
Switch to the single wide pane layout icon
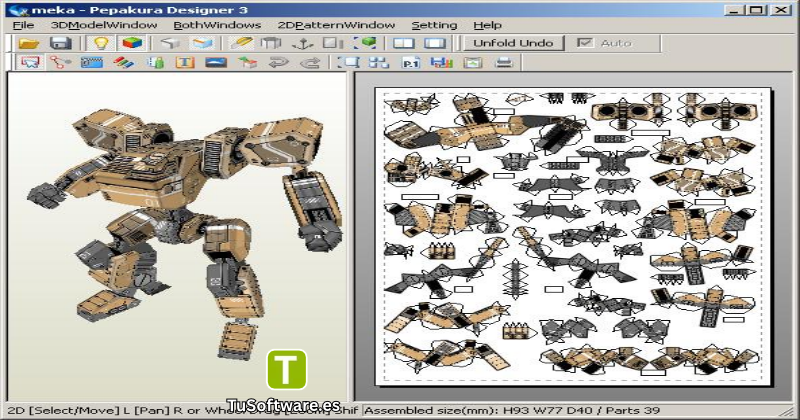click(x=435, y=43)
